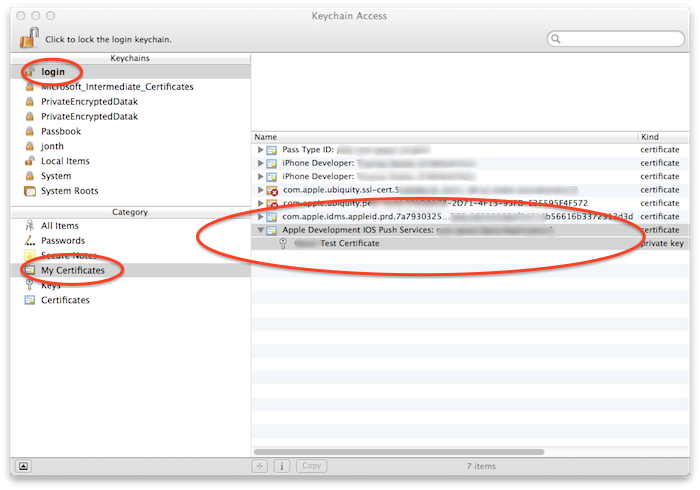Viewport: 700px width, 490px height.
Task: Click the com.apple.idms.appleid.prd certificate name
Action: pyautogui.click(x=458, y=216)
